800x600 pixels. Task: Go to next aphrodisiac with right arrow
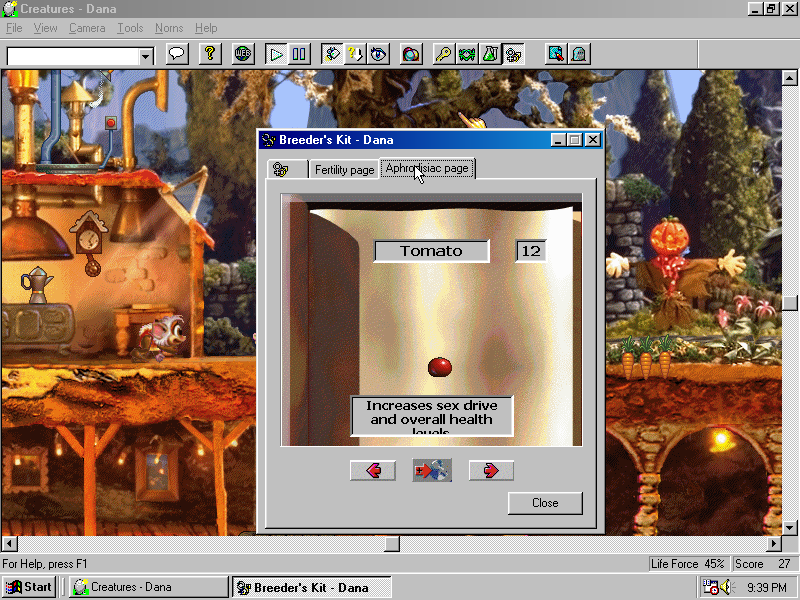coord(491,470)
